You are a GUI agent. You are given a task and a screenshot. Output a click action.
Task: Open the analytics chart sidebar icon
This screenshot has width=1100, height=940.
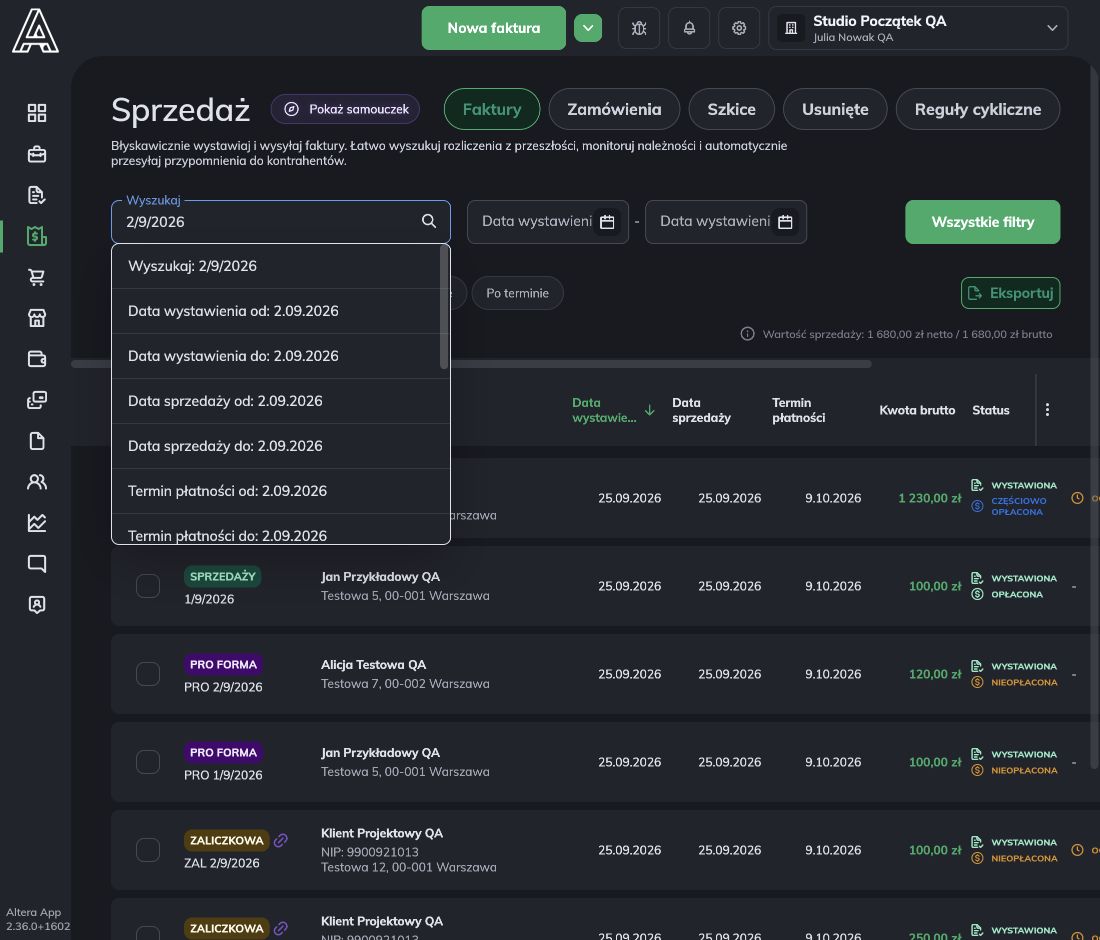click(x=36, y=523)
